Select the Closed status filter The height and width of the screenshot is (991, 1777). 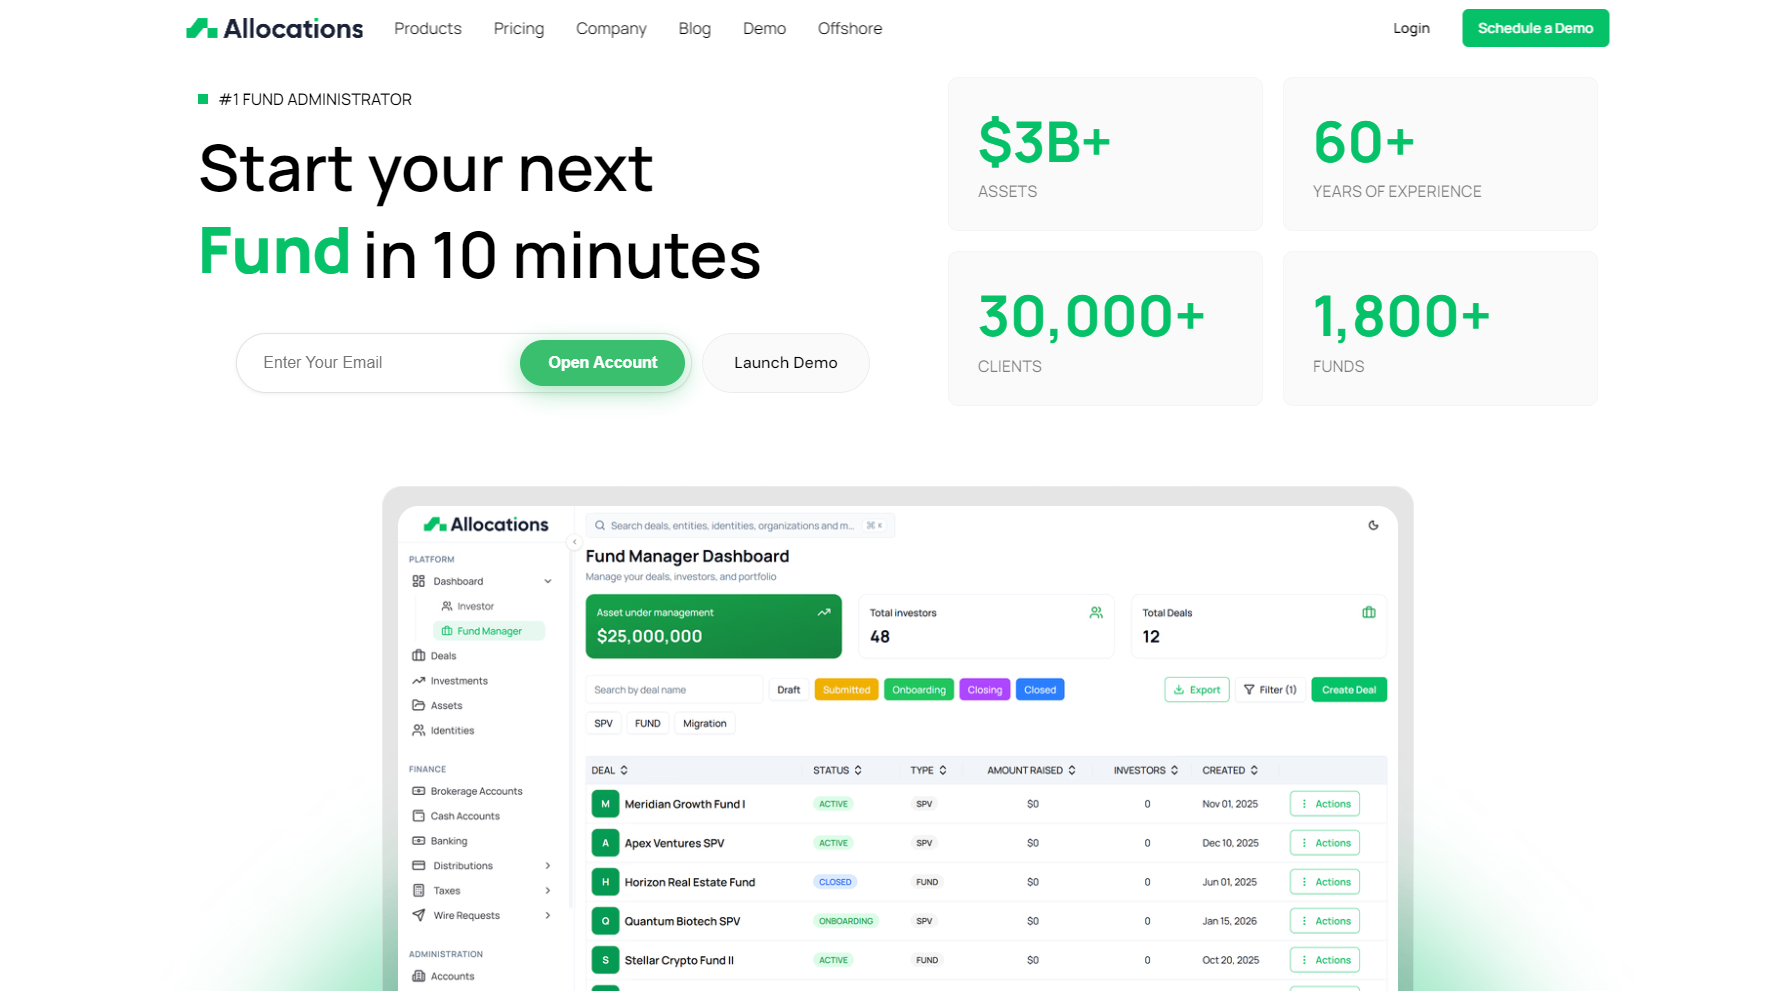coord(1040,690)
